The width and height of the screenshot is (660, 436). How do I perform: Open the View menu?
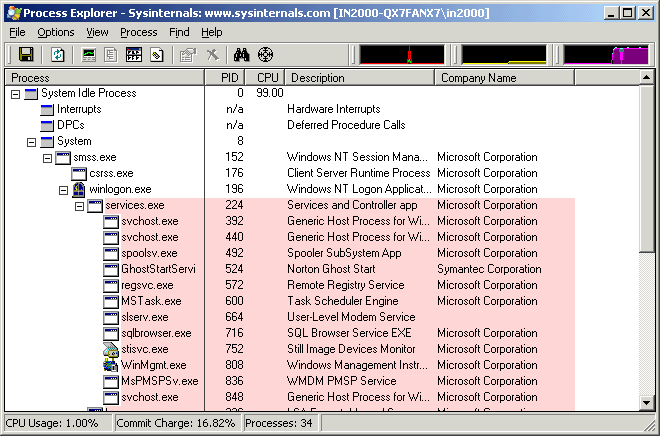pos(97,32)
